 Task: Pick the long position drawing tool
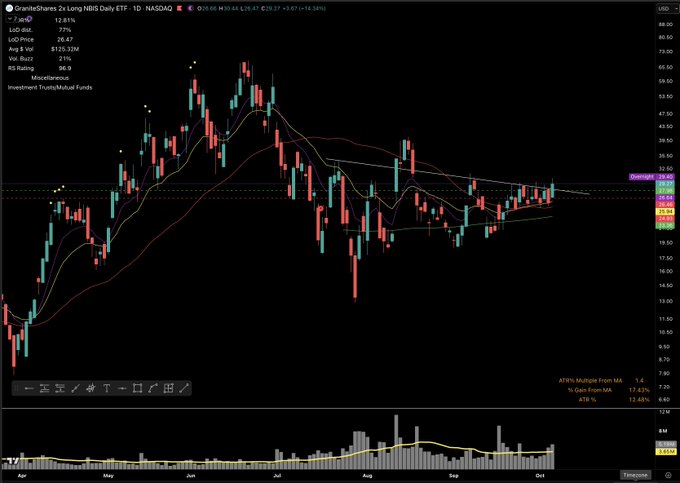pos(44,388)
